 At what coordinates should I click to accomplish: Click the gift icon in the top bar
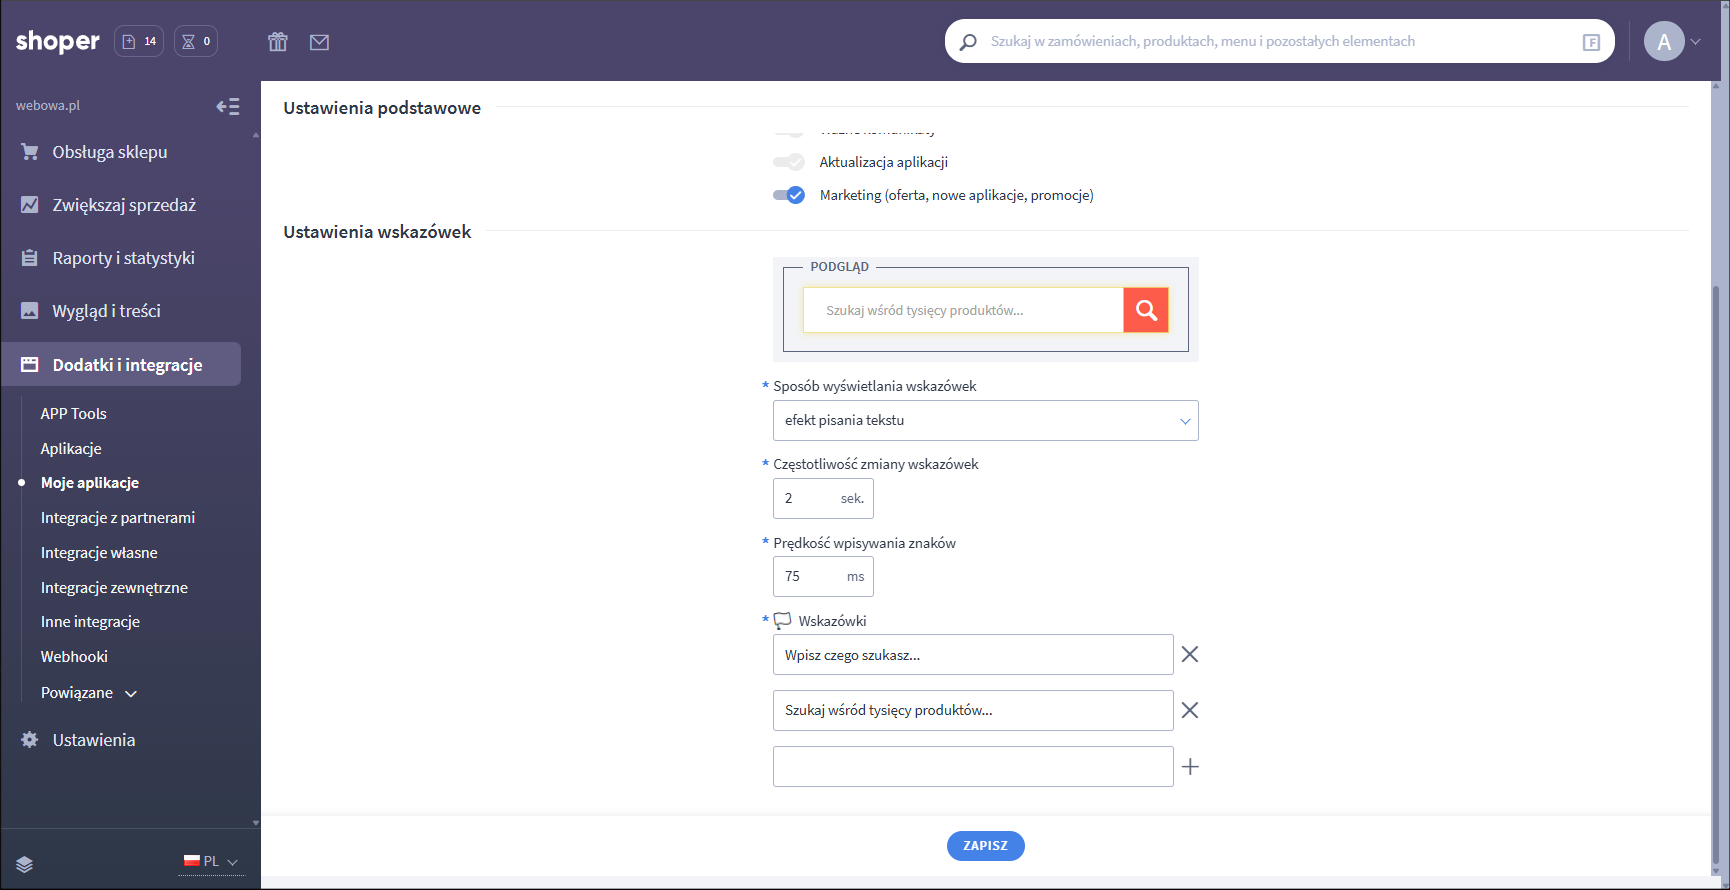[x=278, y=42]
